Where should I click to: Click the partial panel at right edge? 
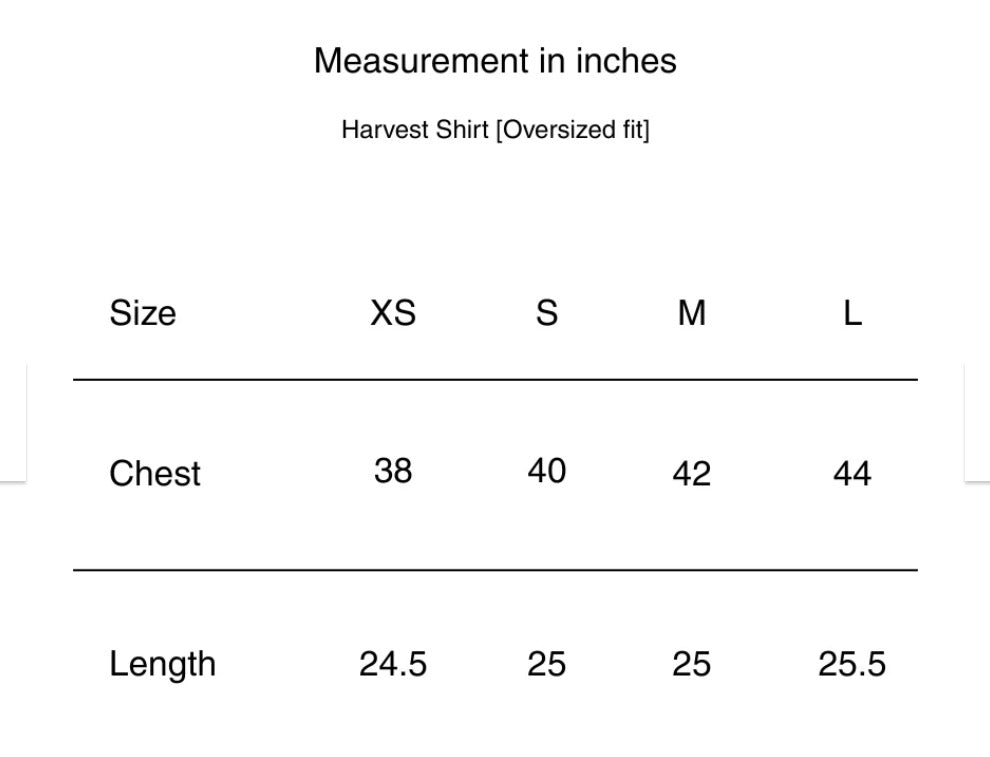coord(977,422)
